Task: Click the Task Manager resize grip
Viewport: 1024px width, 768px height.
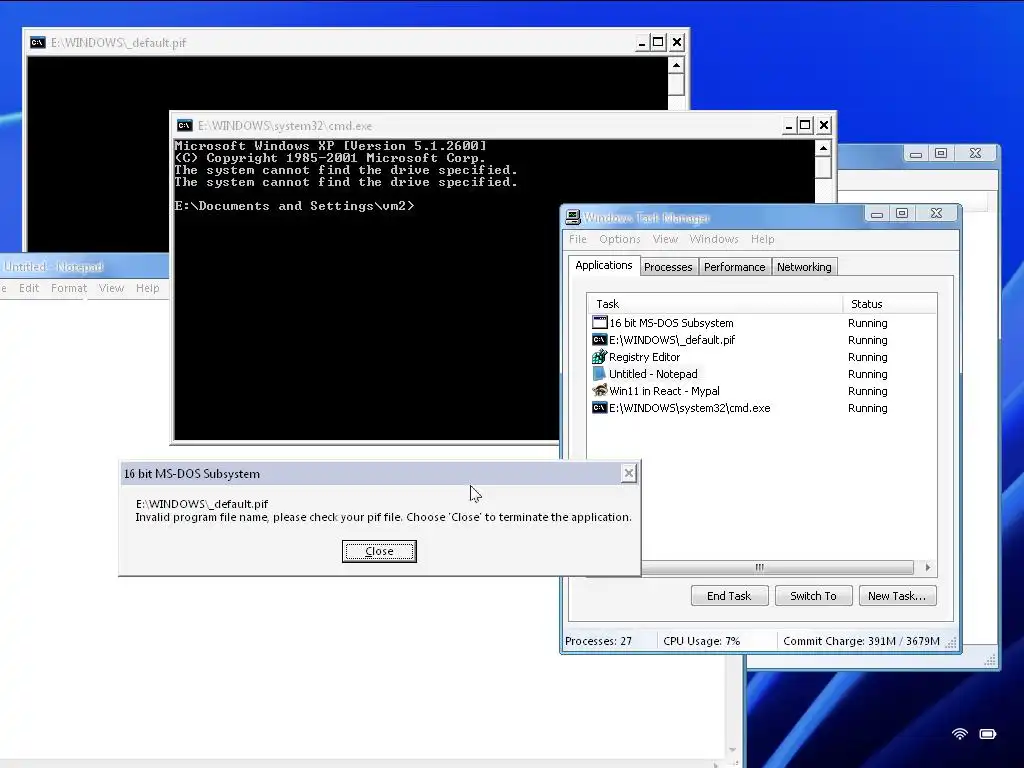Action: (952, 642)
